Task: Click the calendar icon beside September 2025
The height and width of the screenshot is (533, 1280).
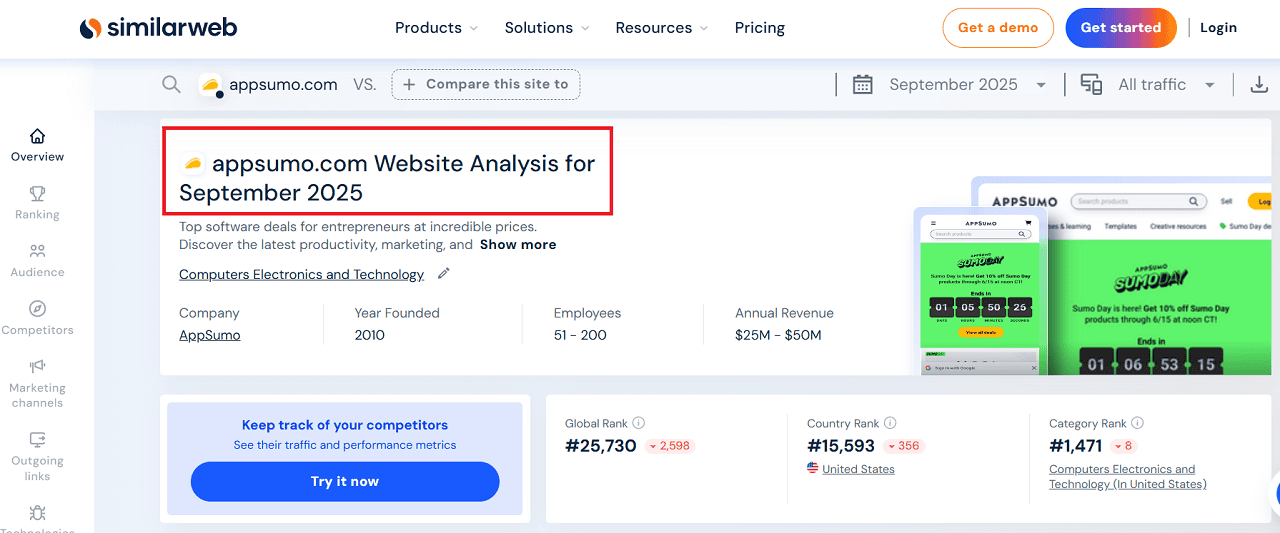Action: tap(862, 85)
